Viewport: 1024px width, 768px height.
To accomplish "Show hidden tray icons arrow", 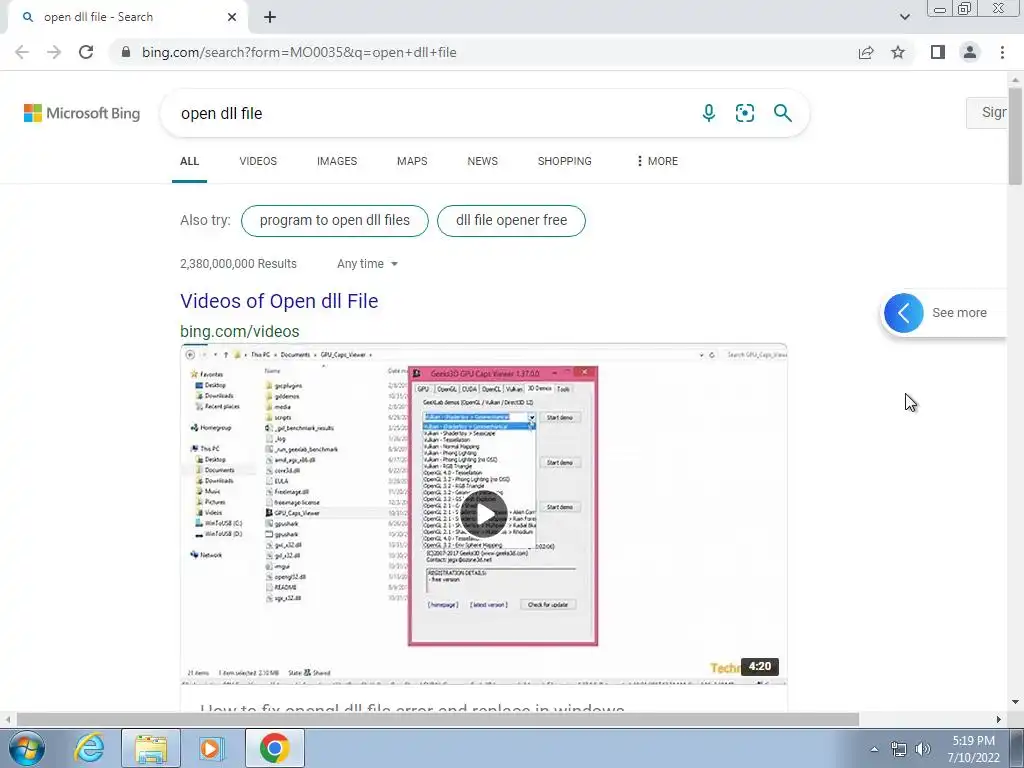I will click(874, 749).
